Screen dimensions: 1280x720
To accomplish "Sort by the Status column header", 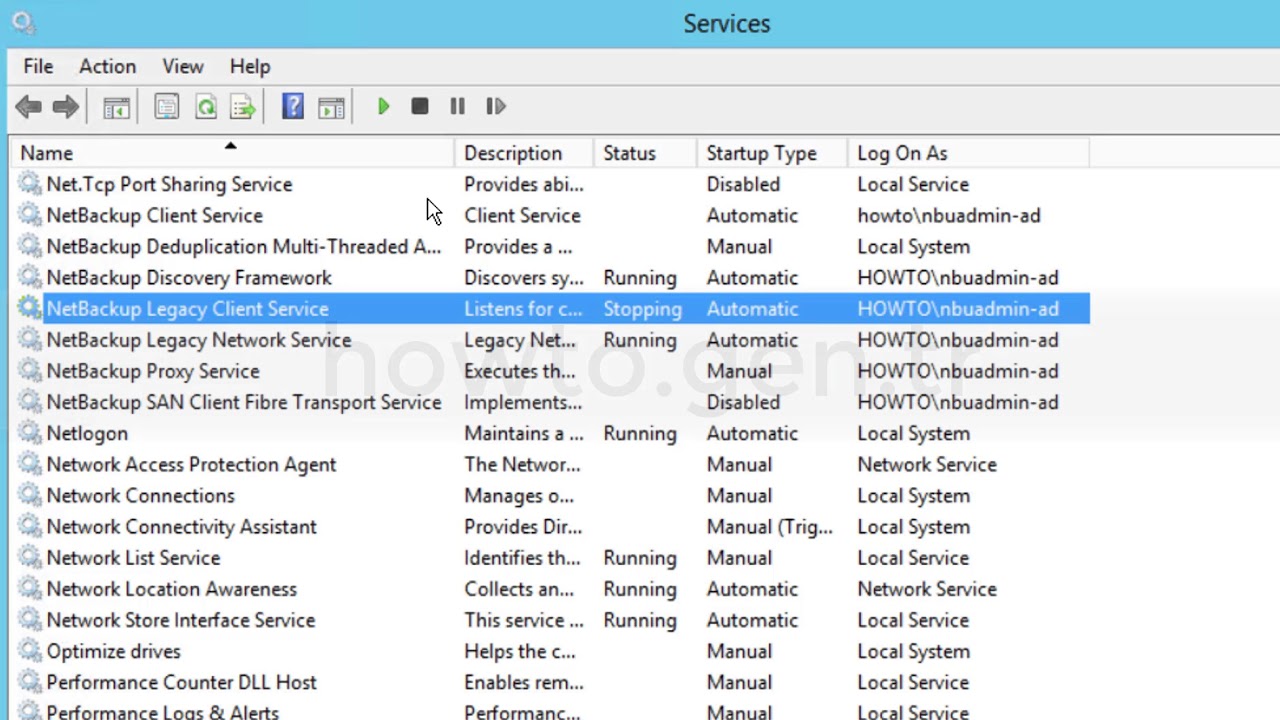I will point(645,153).
